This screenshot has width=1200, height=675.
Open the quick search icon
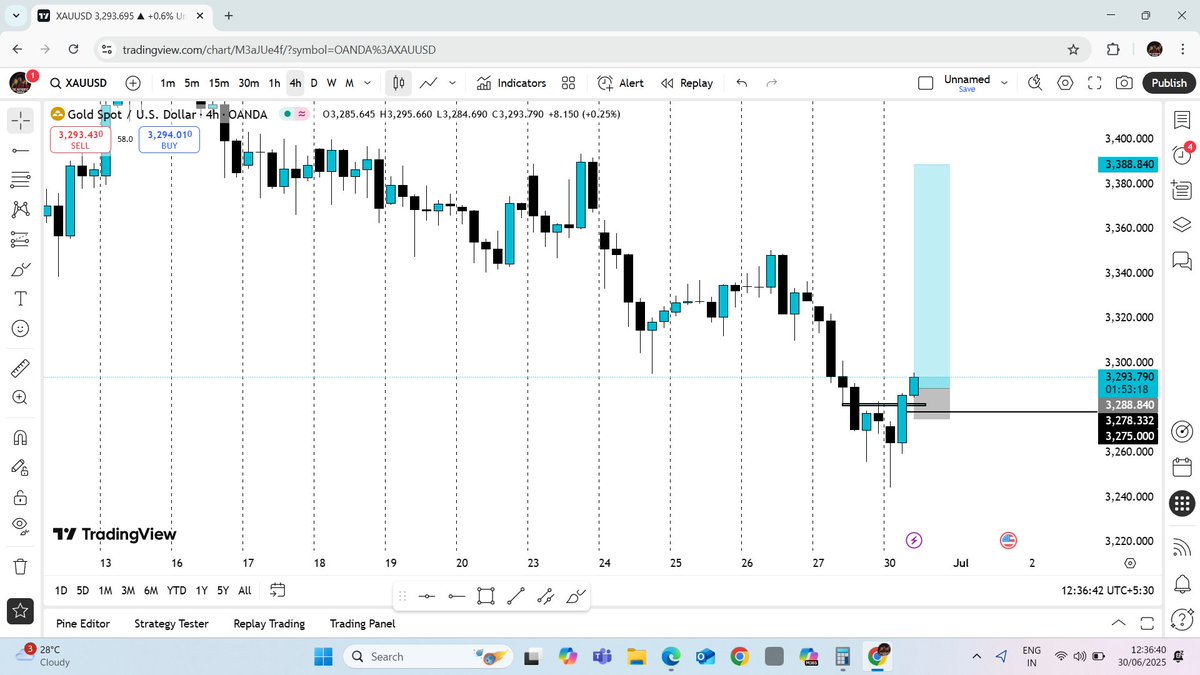1035,83
